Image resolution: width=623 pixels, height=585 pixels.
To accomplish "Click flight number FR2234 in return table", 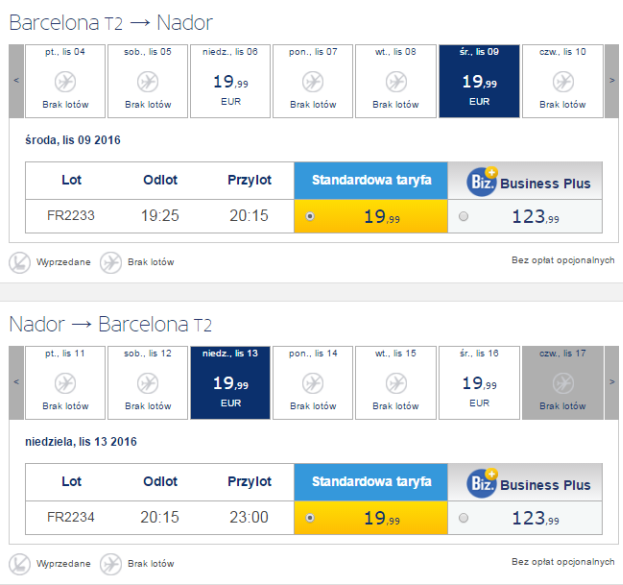I will [71, 517].
